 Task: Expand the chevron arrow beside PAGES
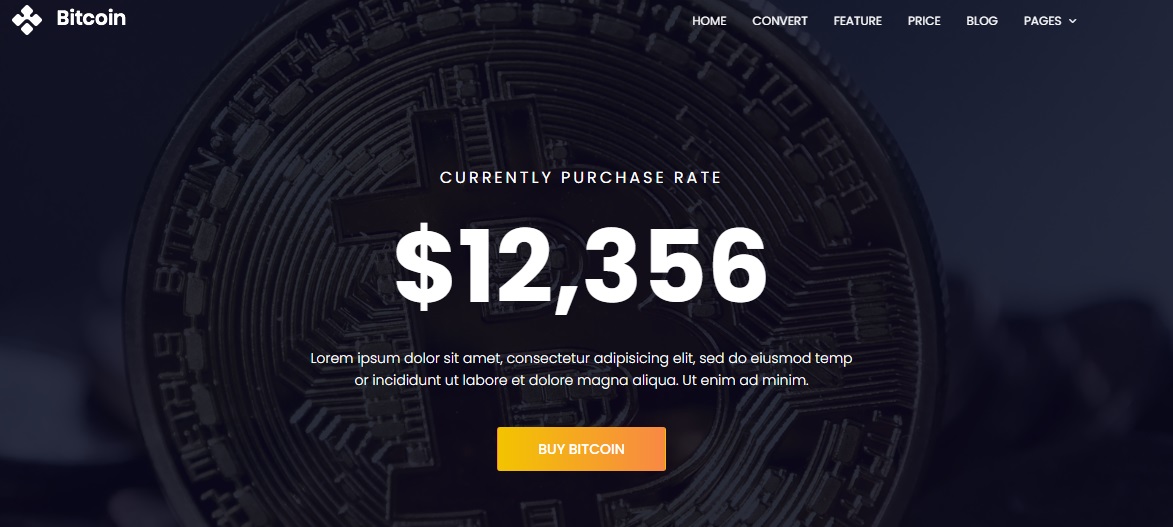(1072, 21)
